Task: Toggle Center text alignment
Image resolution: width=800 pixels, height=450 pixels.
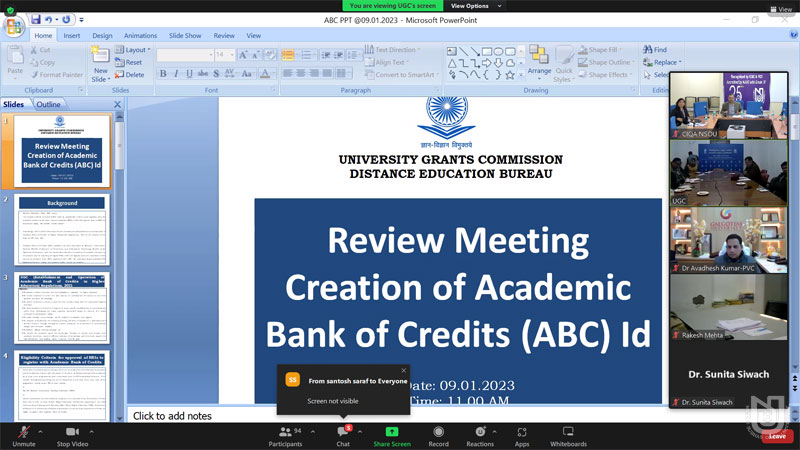Action: pyautogui.click(x=301, y=73)
